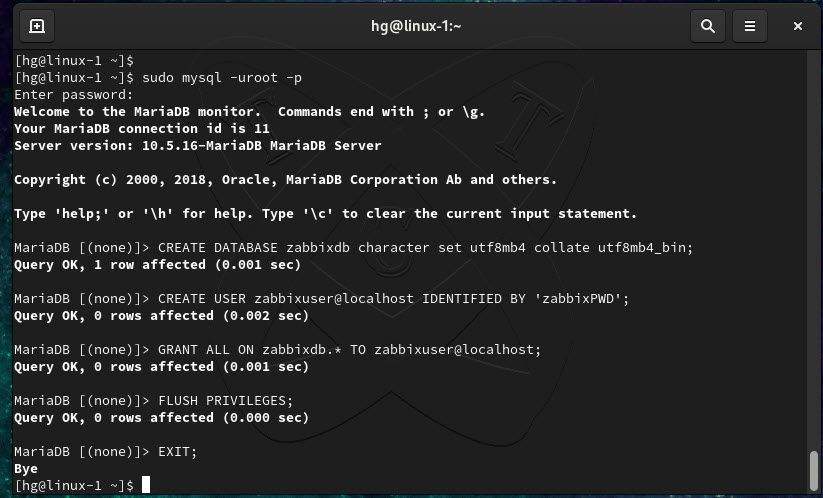This screenshot has height=498, width=823.
Task: Open a new terminal tab
Action: click(37, 26)
